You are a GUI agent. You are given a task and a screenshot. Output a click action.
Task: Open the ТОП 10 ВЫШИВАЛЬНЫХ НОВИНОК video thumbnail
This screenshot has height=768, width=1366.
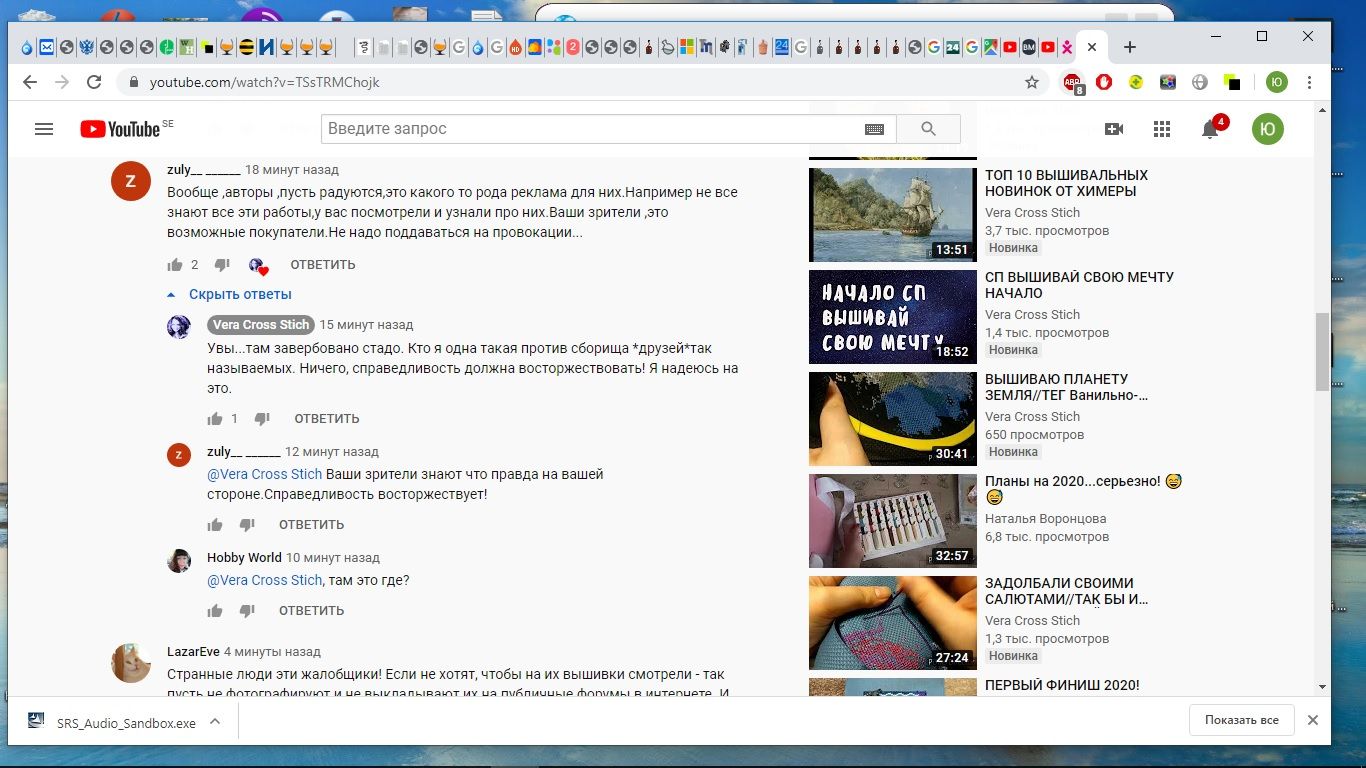892,214
